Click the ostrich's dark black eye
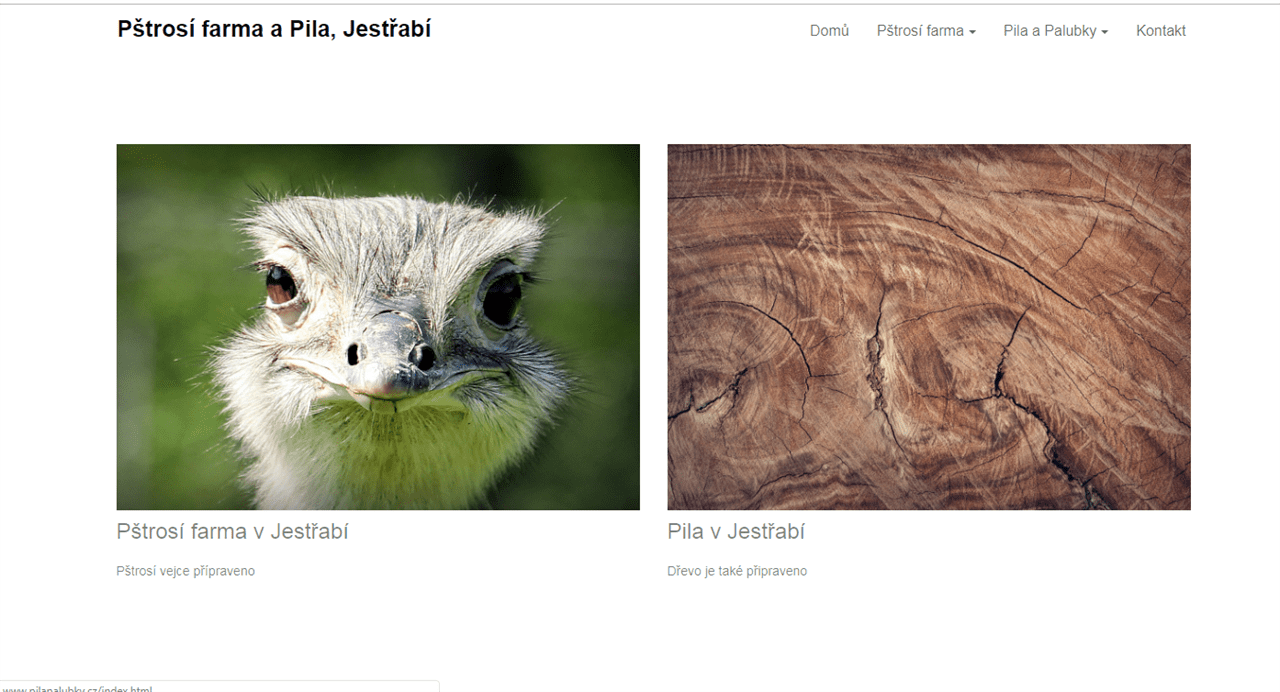 point(501,296)
